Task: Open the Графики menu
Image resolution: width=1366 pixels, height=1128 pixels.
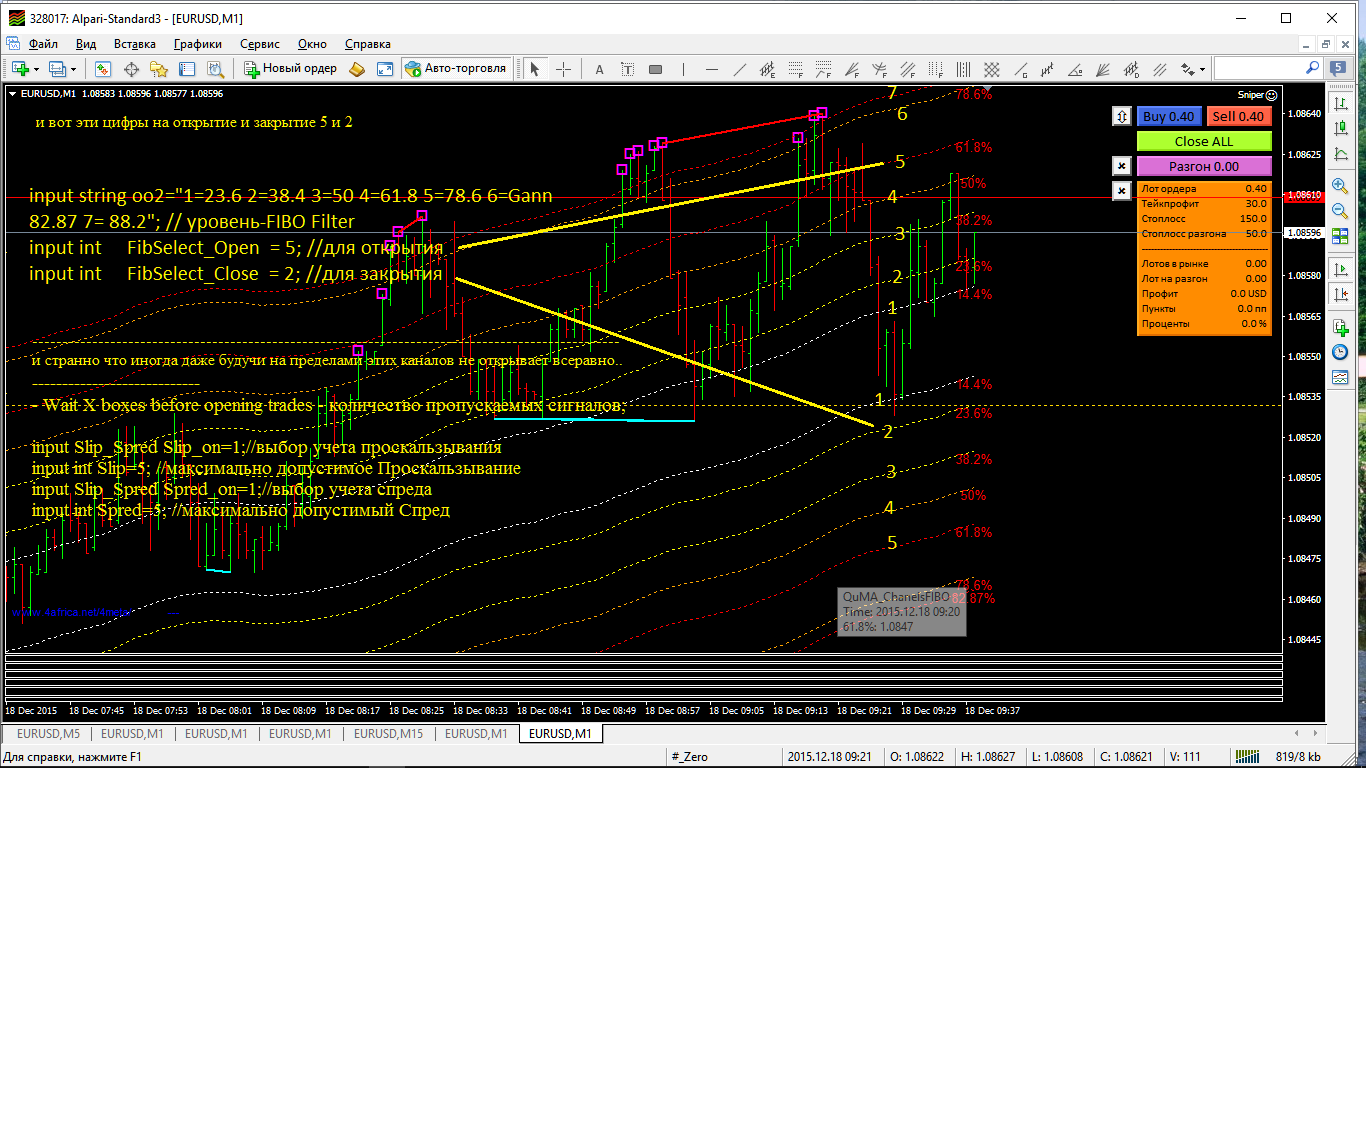Action: [x=198, y=44]
